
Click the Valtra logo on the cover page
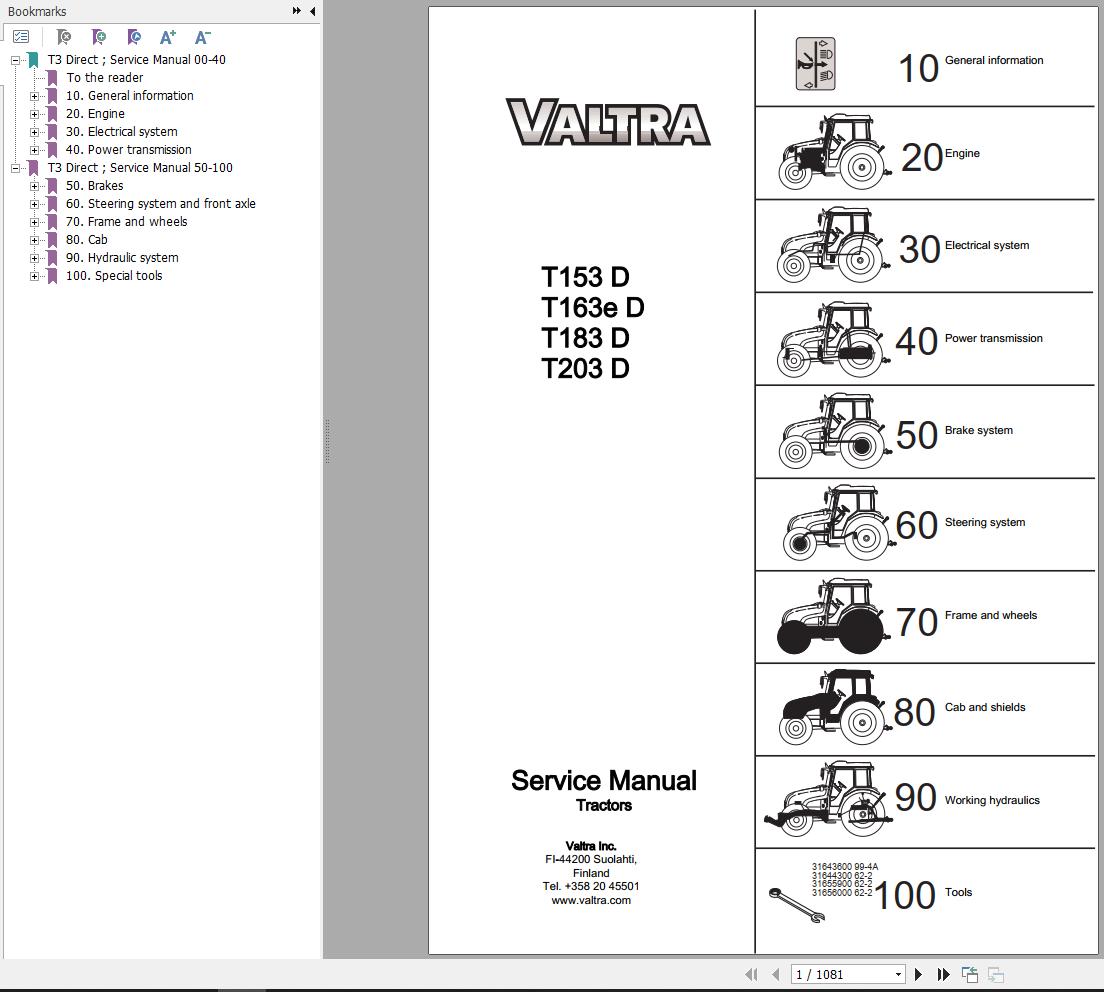tap(608, 122)
